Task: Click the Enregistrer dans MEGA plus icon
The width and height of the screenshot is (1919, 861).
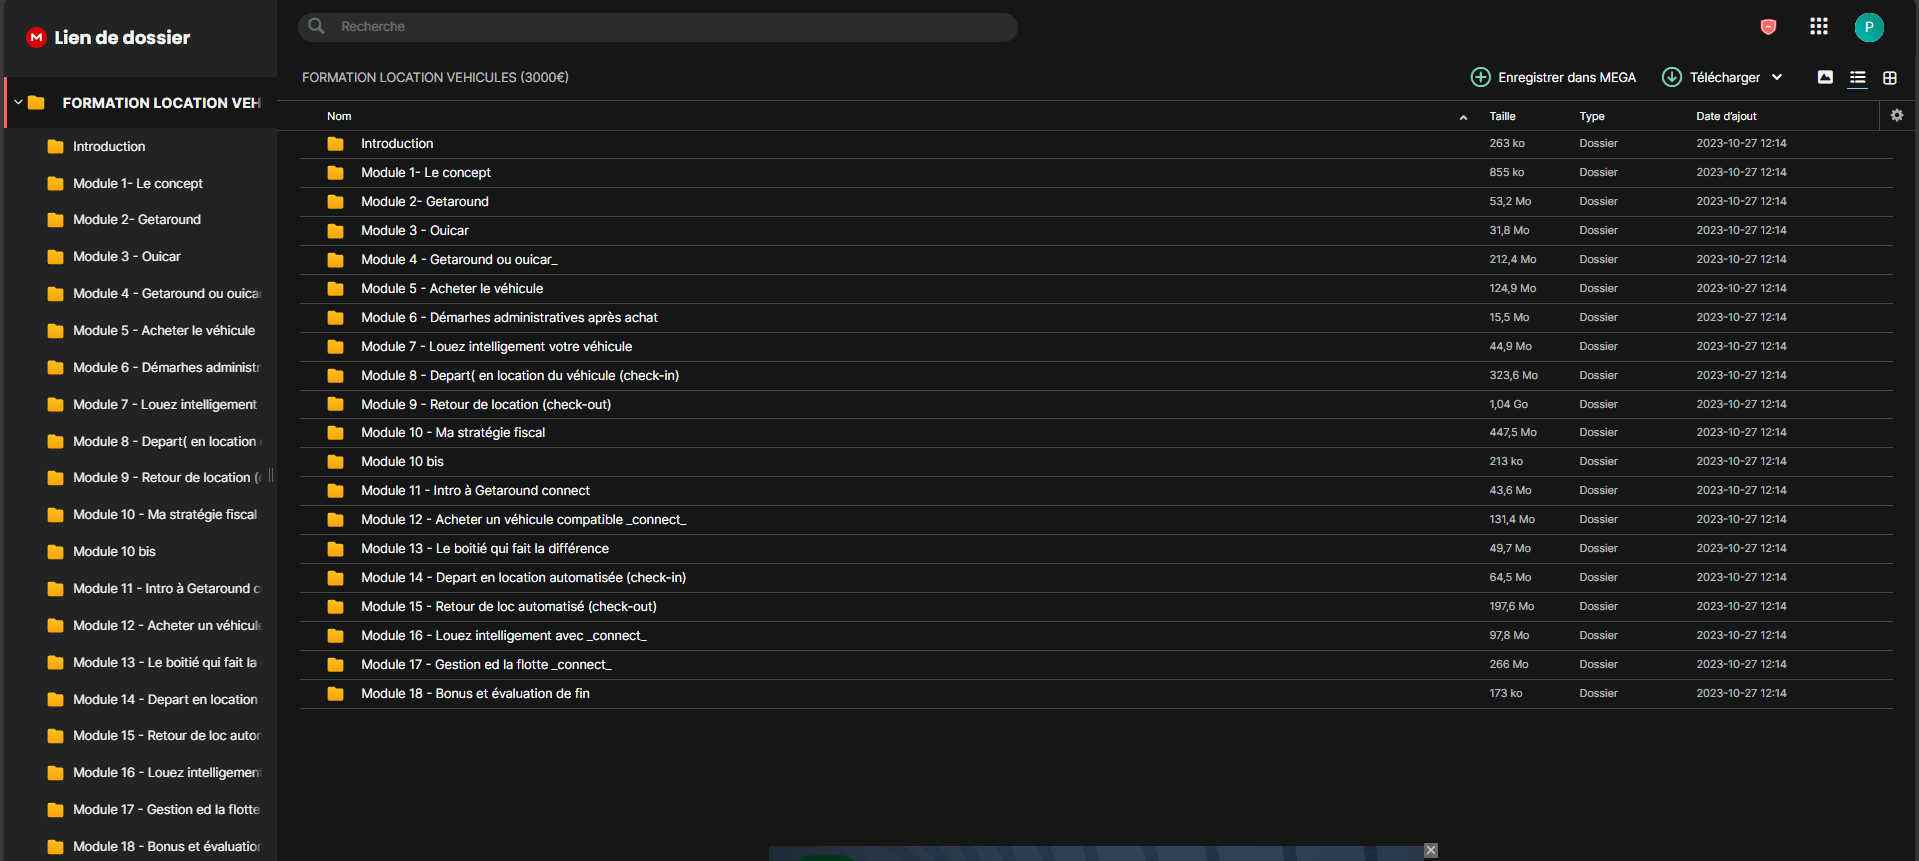Action: pos(1481,77)
